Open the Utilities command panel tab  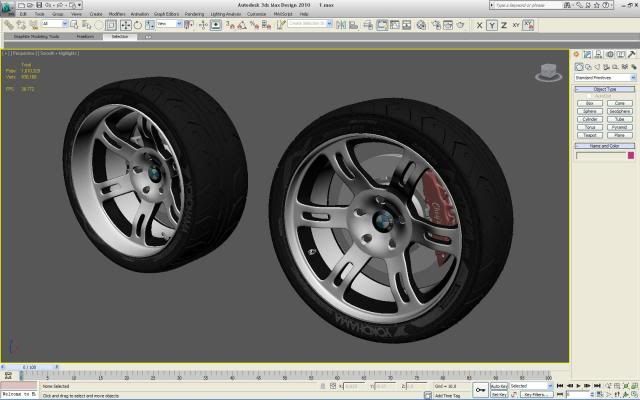click(631, 54)
